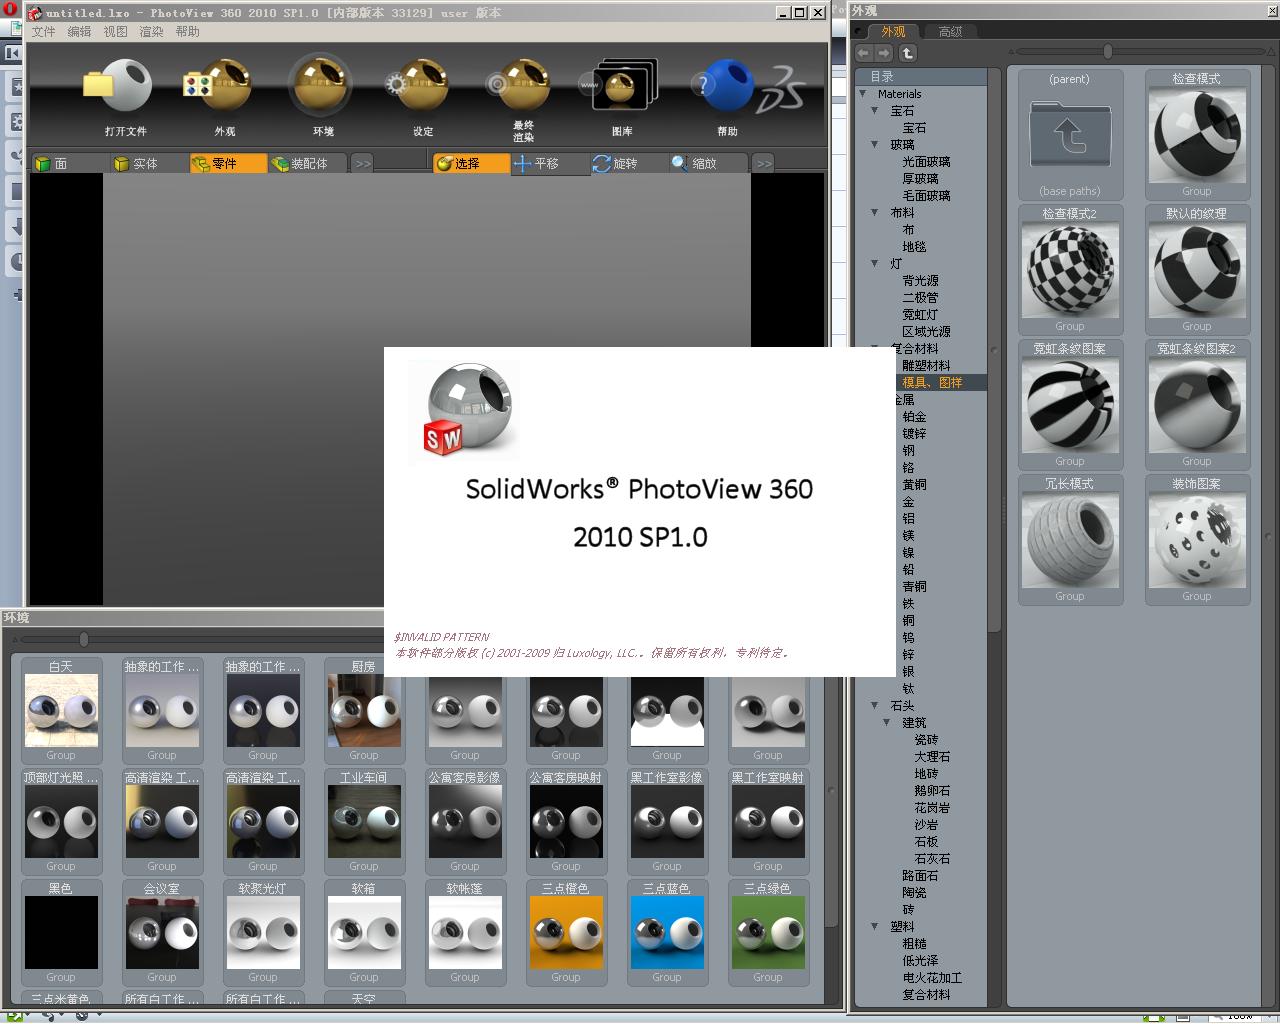Select the 检查模式2 appearance thumbnail
This screenshot has height=1024, width=1280.
pos(1070,269)
